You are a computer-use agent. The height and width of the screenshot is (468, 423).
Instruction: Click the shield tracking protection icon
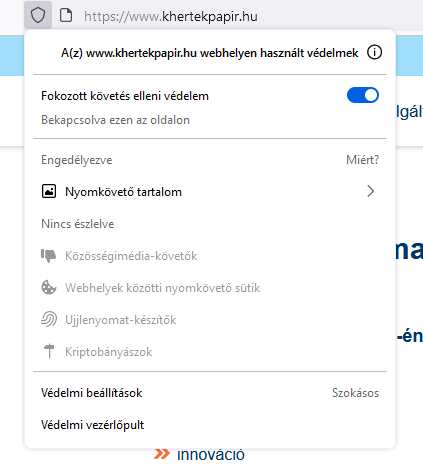pyautogui.click(x=38, y=15)
